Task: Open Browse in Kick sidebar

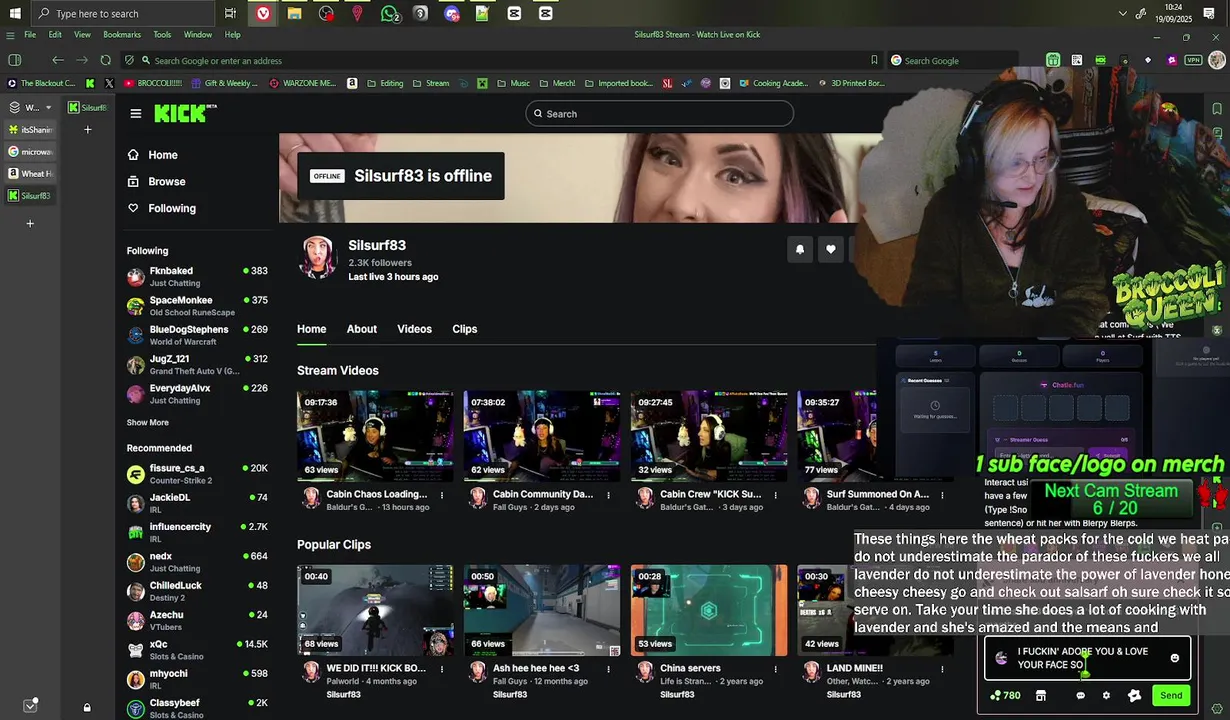Action: [157, 181]
